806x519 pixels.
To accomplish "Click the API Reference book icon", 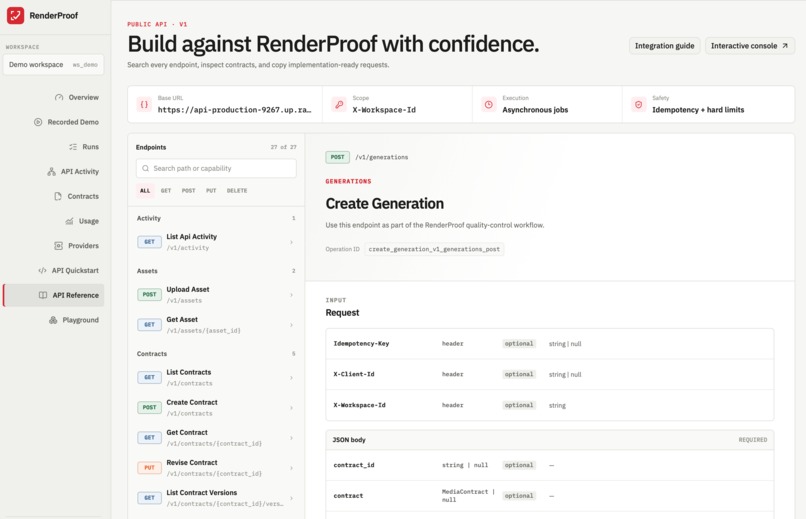I will pyautogui.click(x=43, y=295).
